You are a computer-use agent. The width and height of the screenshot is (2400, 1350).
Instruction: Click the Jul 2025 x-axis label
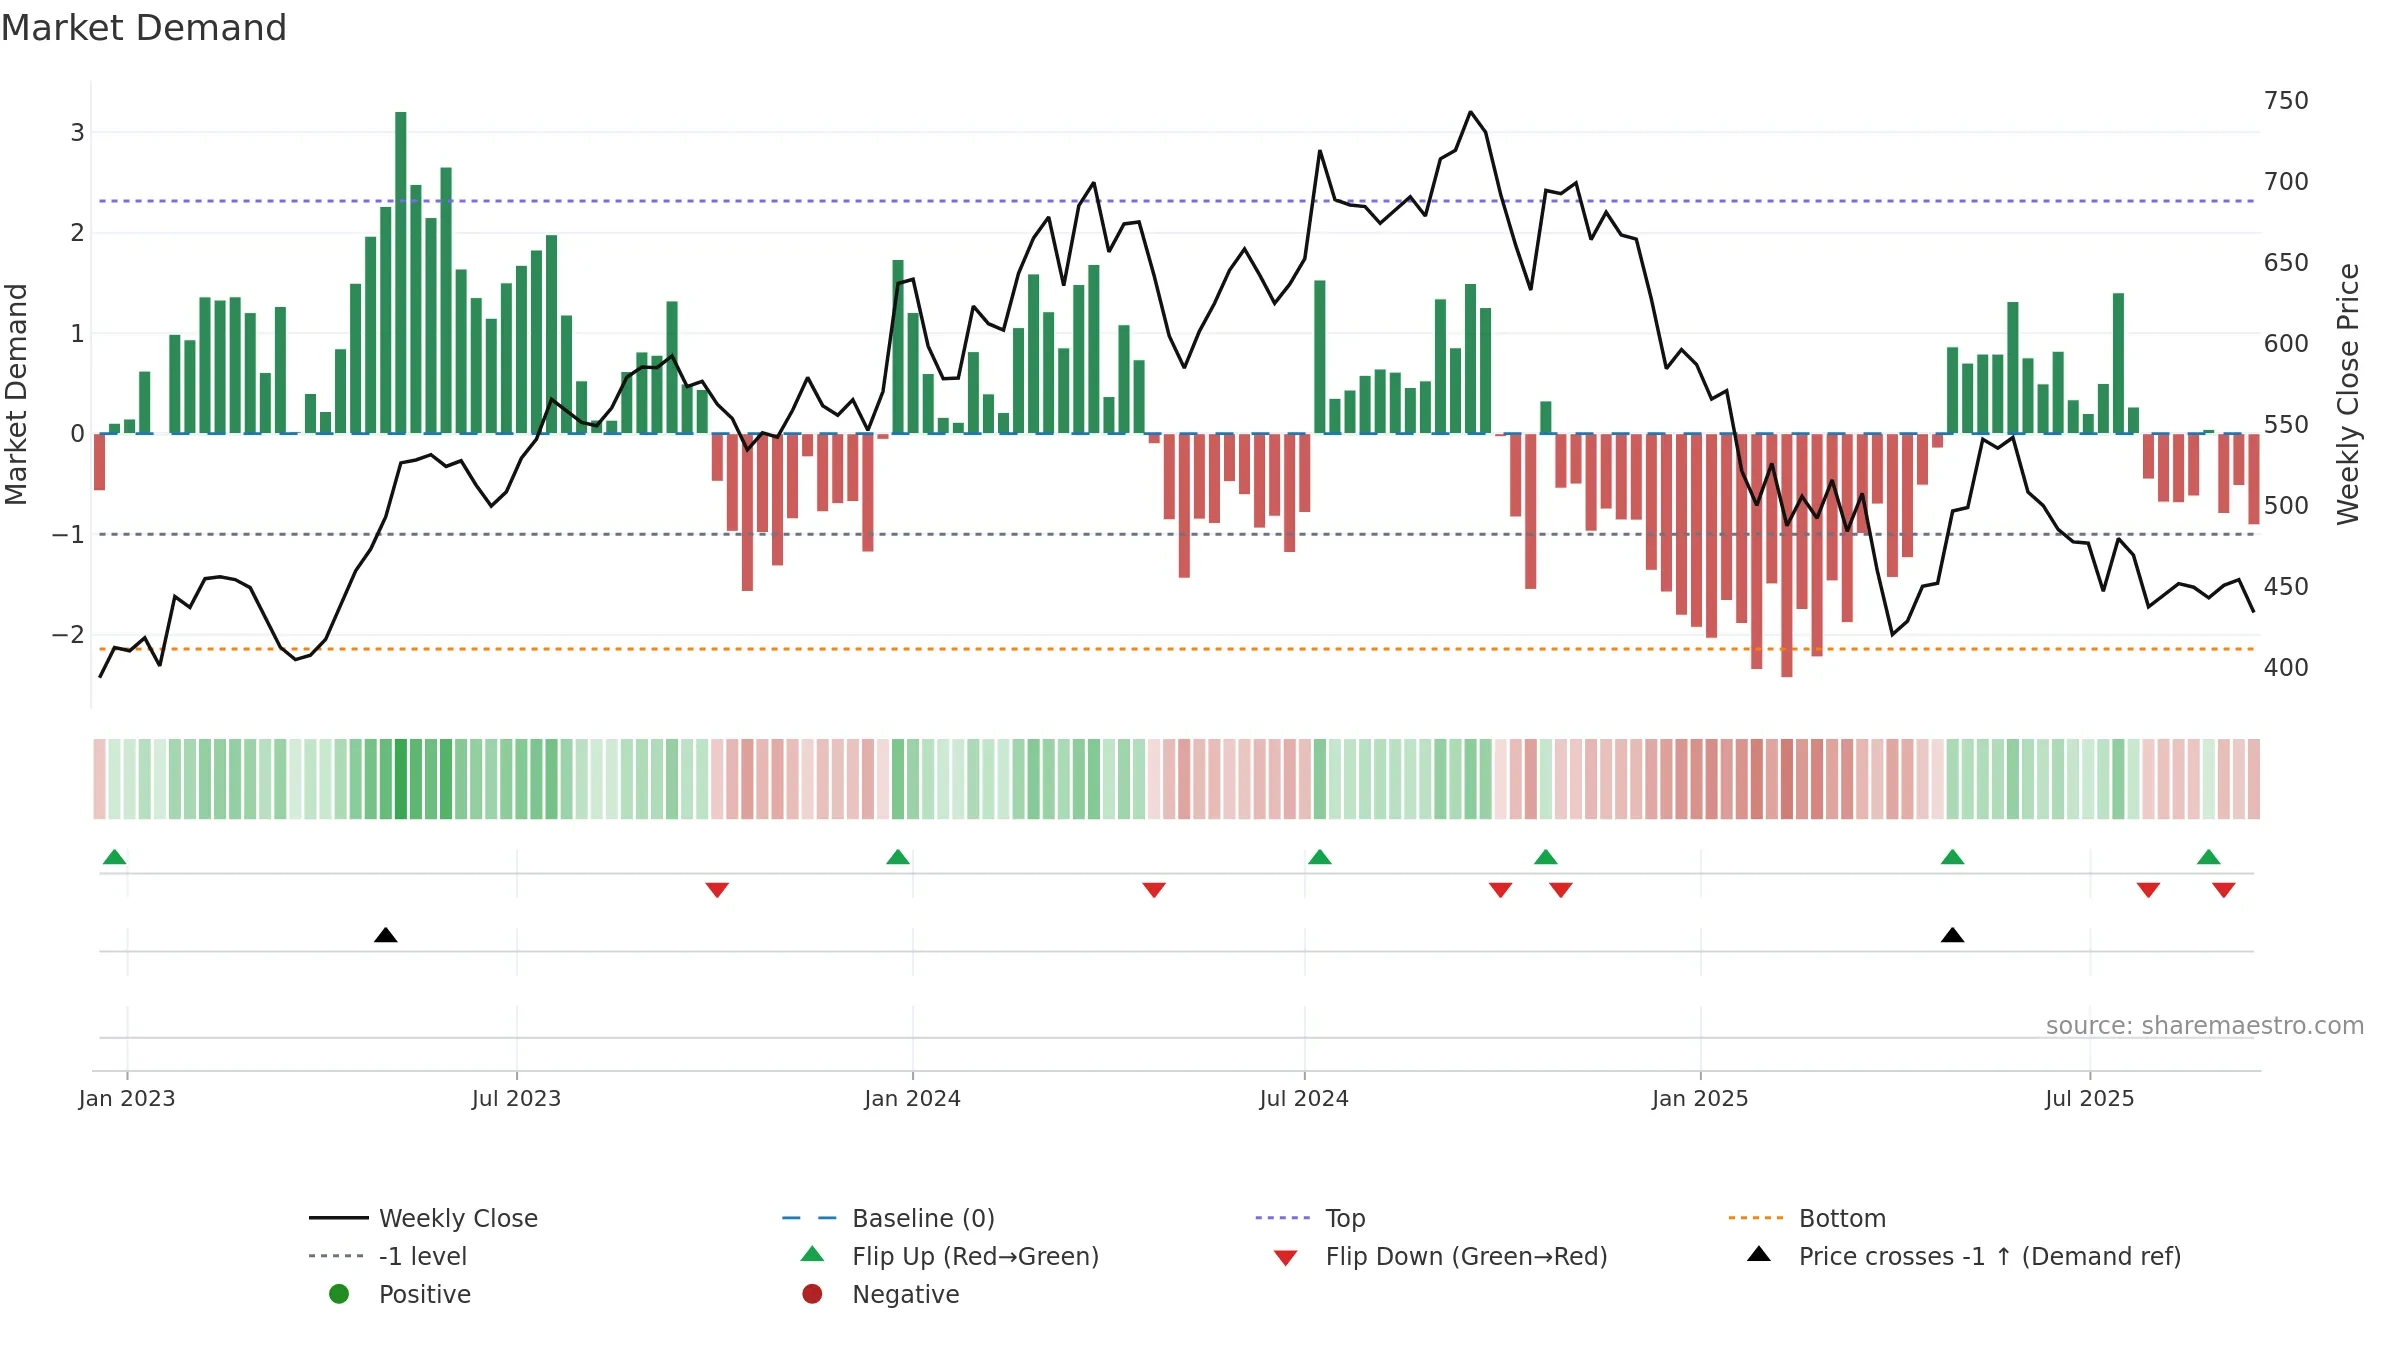(2090, 1099)
